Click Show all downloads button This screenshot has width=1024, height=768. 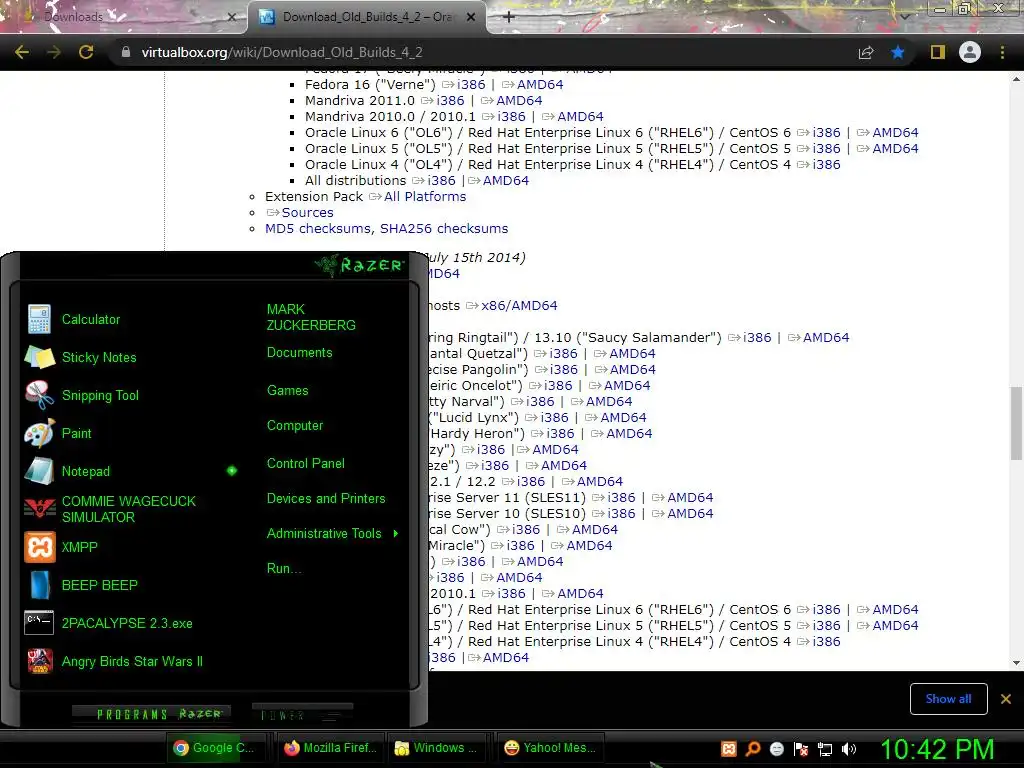[x=948, y=699]
